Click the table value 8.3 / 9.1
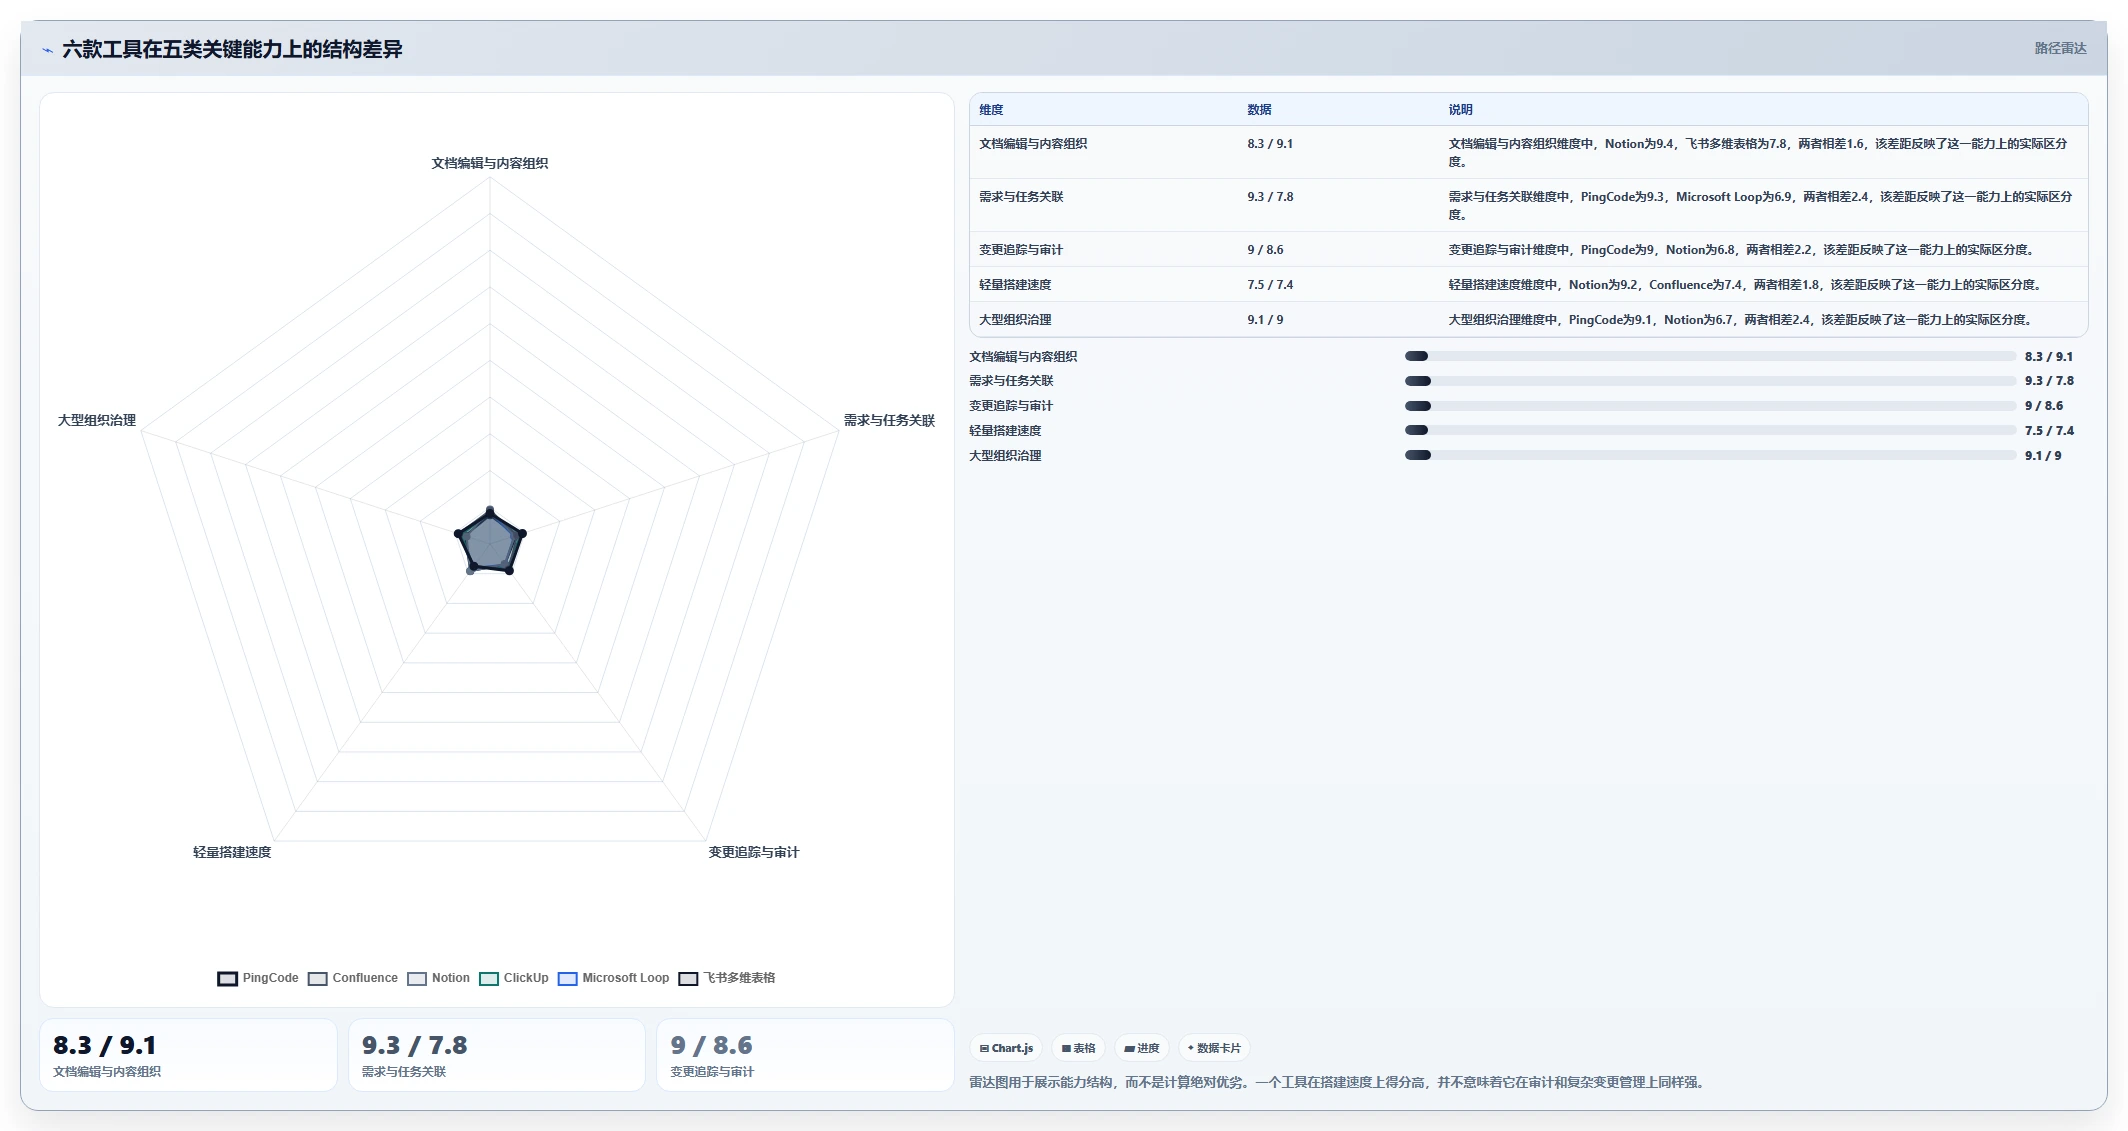 tap(1270, 144)
